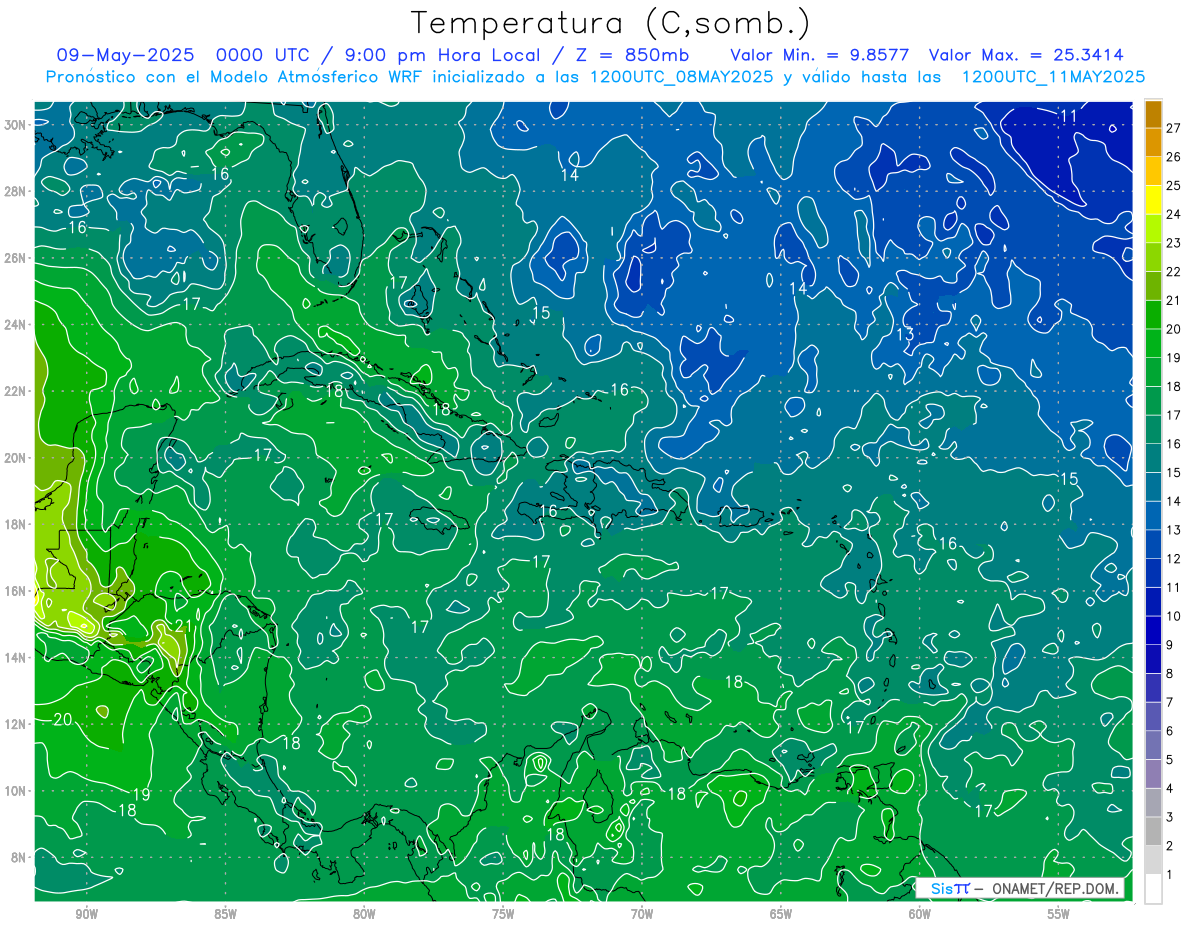Click the "30N" latitude axis label
The height and width of the screenshot is (927, 1200).
point(14,124)
